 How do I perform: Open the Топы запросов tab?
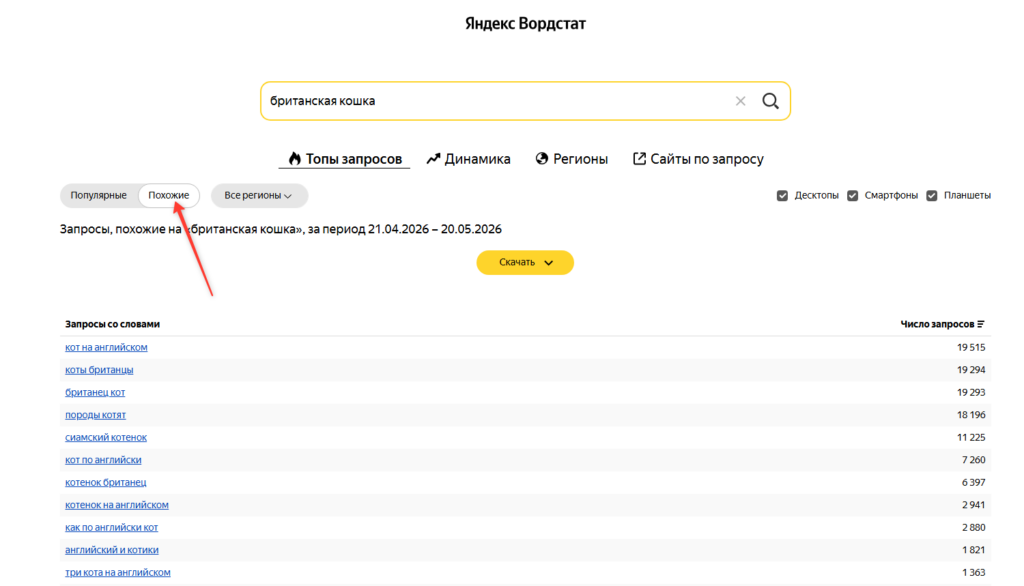(x=345, y=159)
